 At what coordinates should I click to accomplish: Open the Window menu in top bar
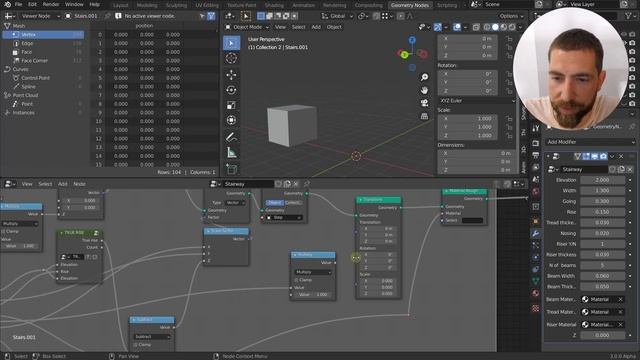click(74, 4)
